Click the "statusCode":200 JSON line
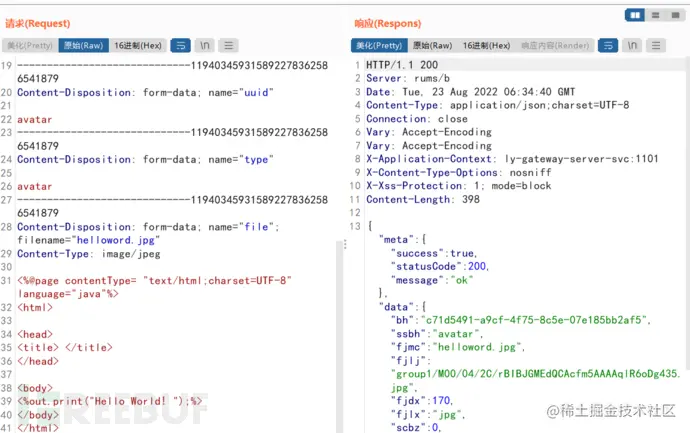 pyautogui.click(x=440, y=267)
